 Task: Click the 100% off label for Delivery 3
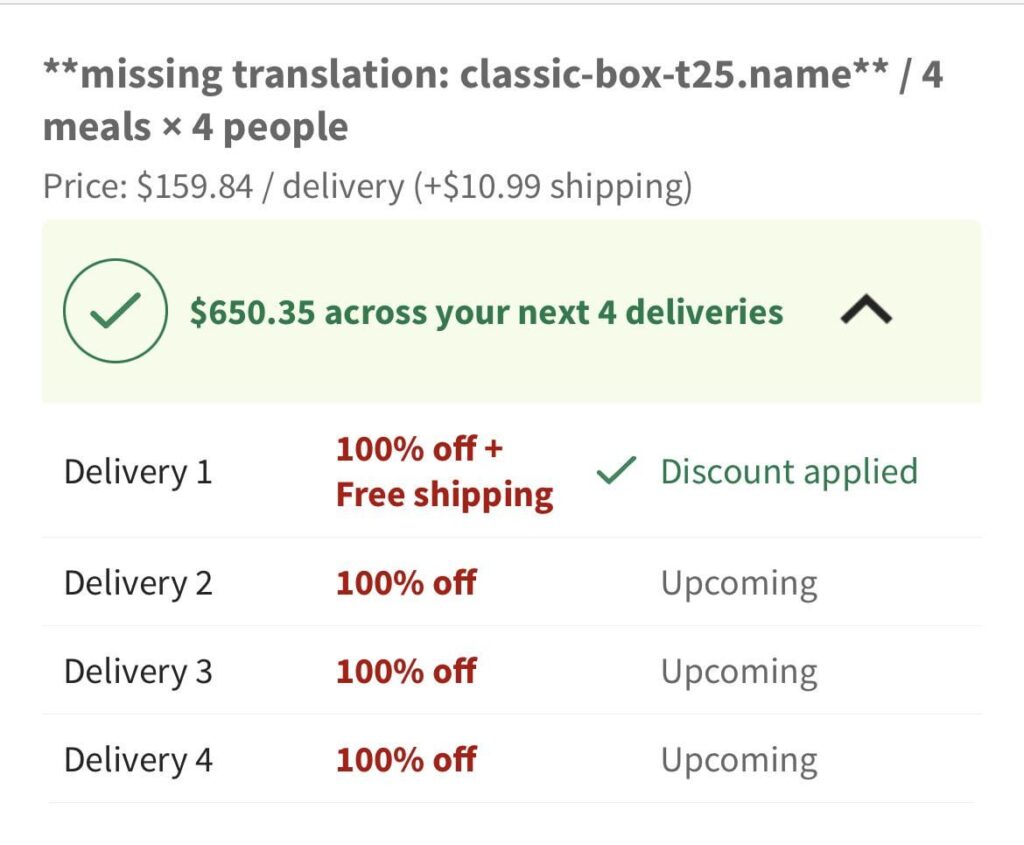(x=406, y=671)
